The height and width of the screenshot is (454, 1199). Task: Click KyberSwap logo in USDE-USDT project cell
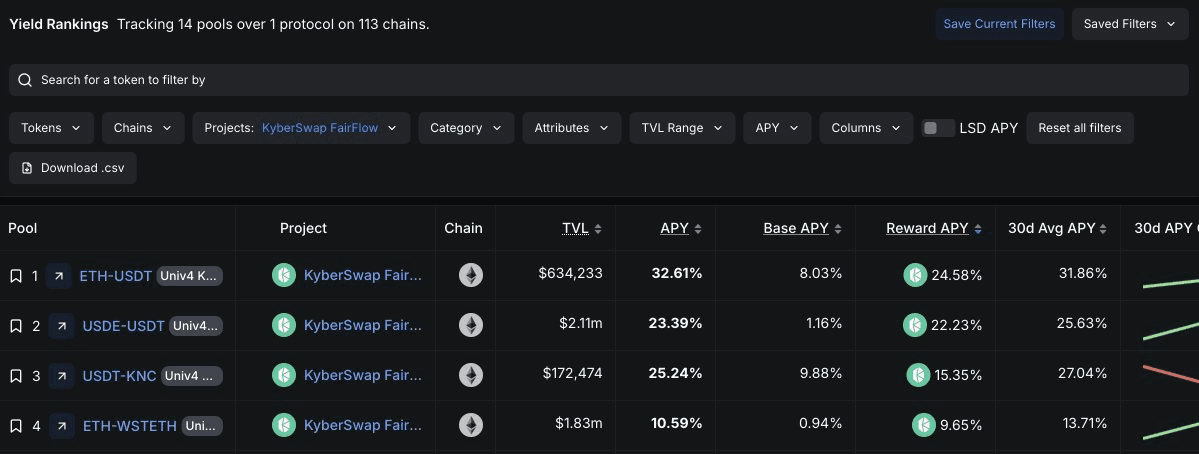pos(284,326)
